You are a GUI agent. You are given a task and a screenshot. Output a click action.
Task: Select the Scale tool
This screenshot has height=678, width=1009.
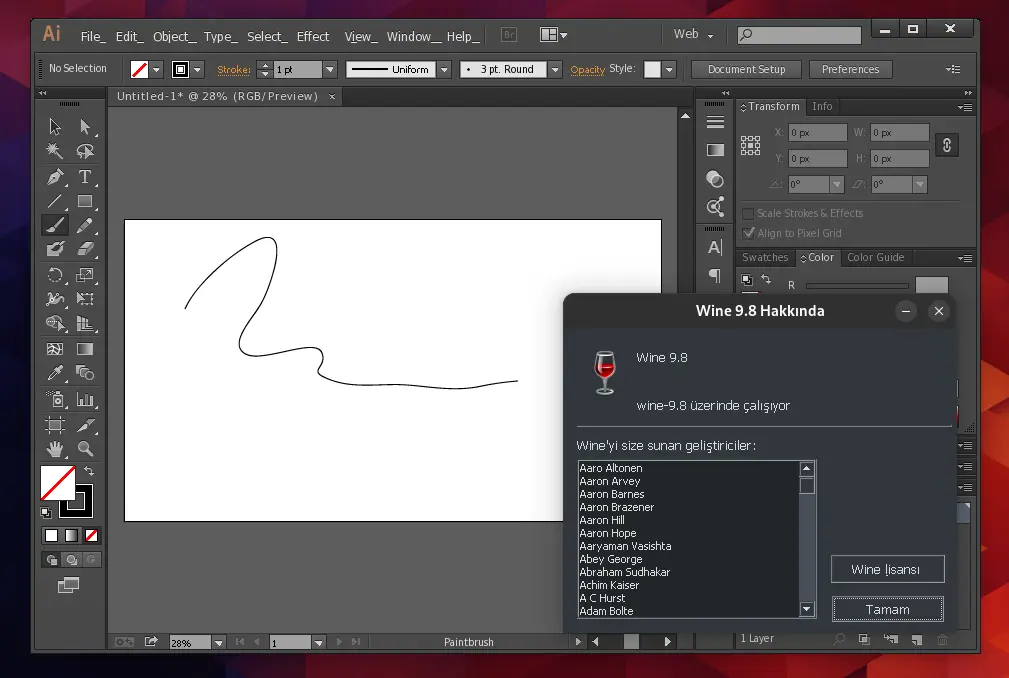(x=85, y=275)
